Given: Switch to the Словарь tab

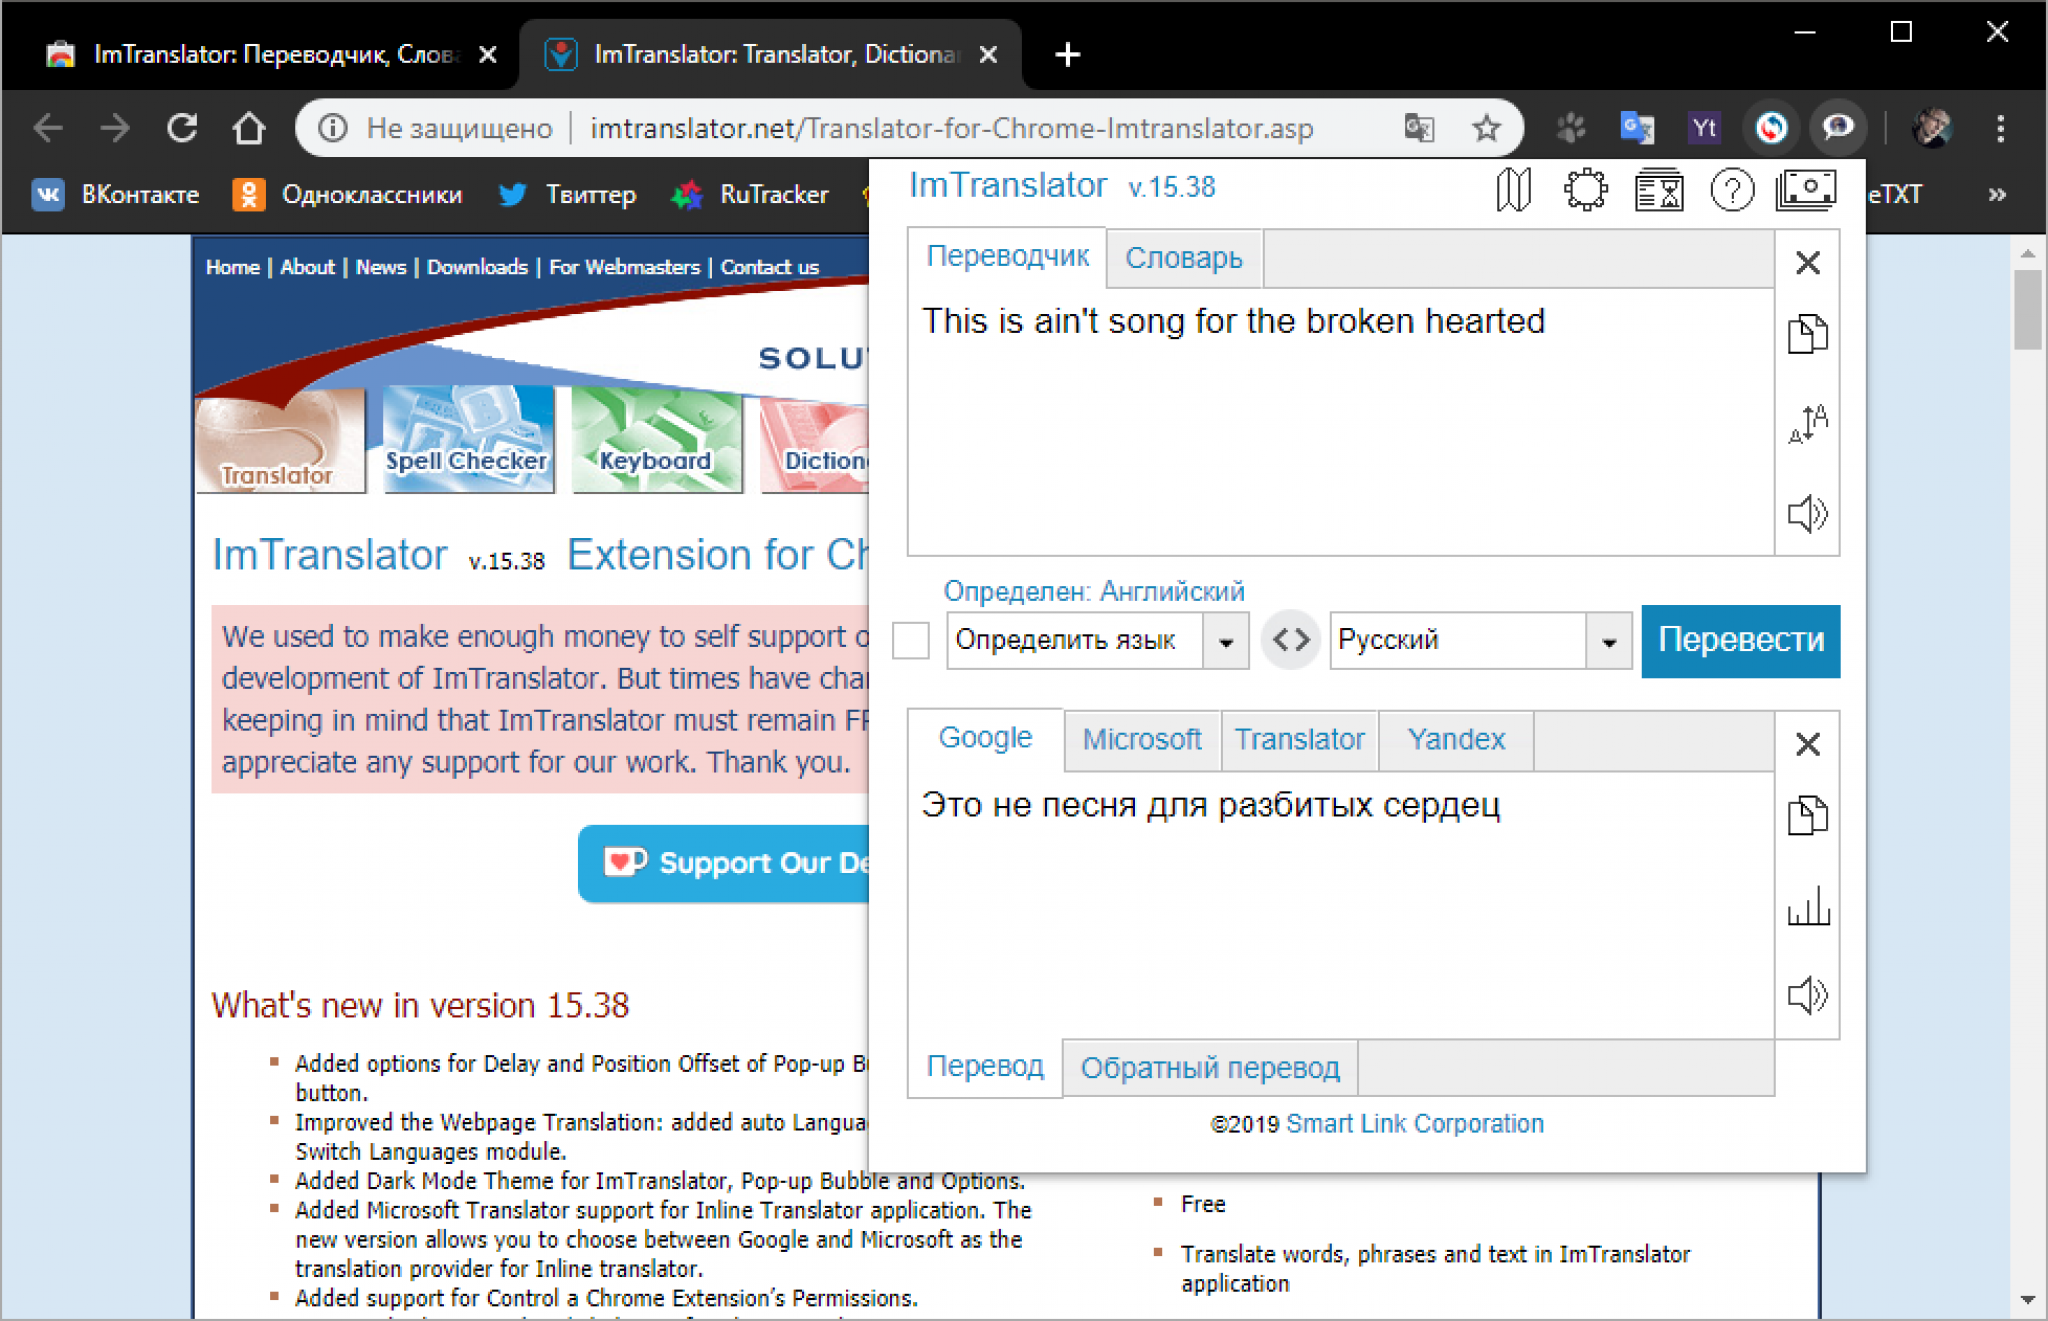Looking at the screenshot, I should click(1184, 258).
